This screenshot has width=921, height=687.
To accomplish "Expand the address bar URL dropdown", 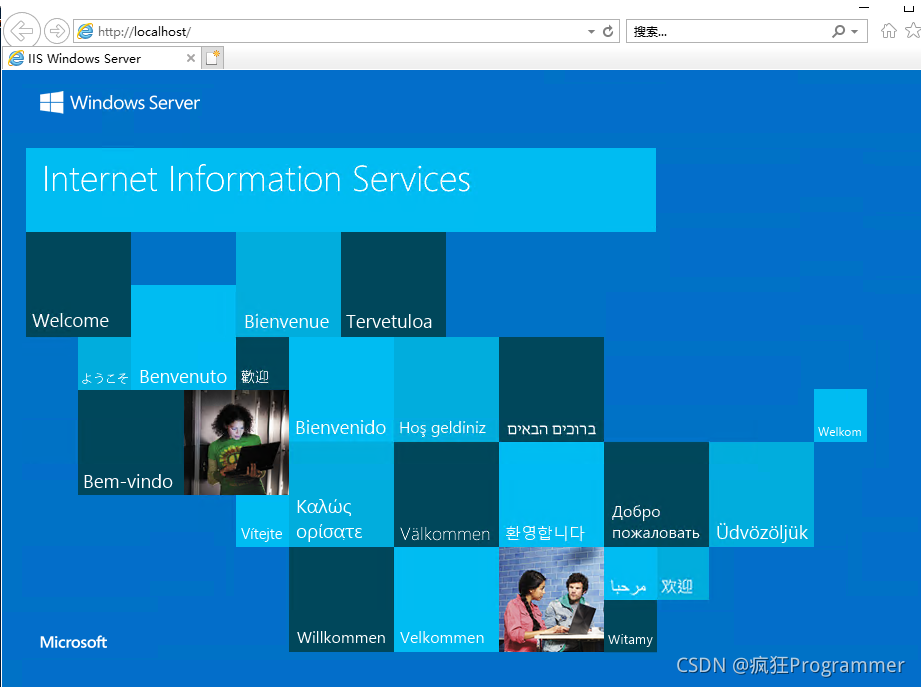I will pyautogui.click(x=591, y=32).
